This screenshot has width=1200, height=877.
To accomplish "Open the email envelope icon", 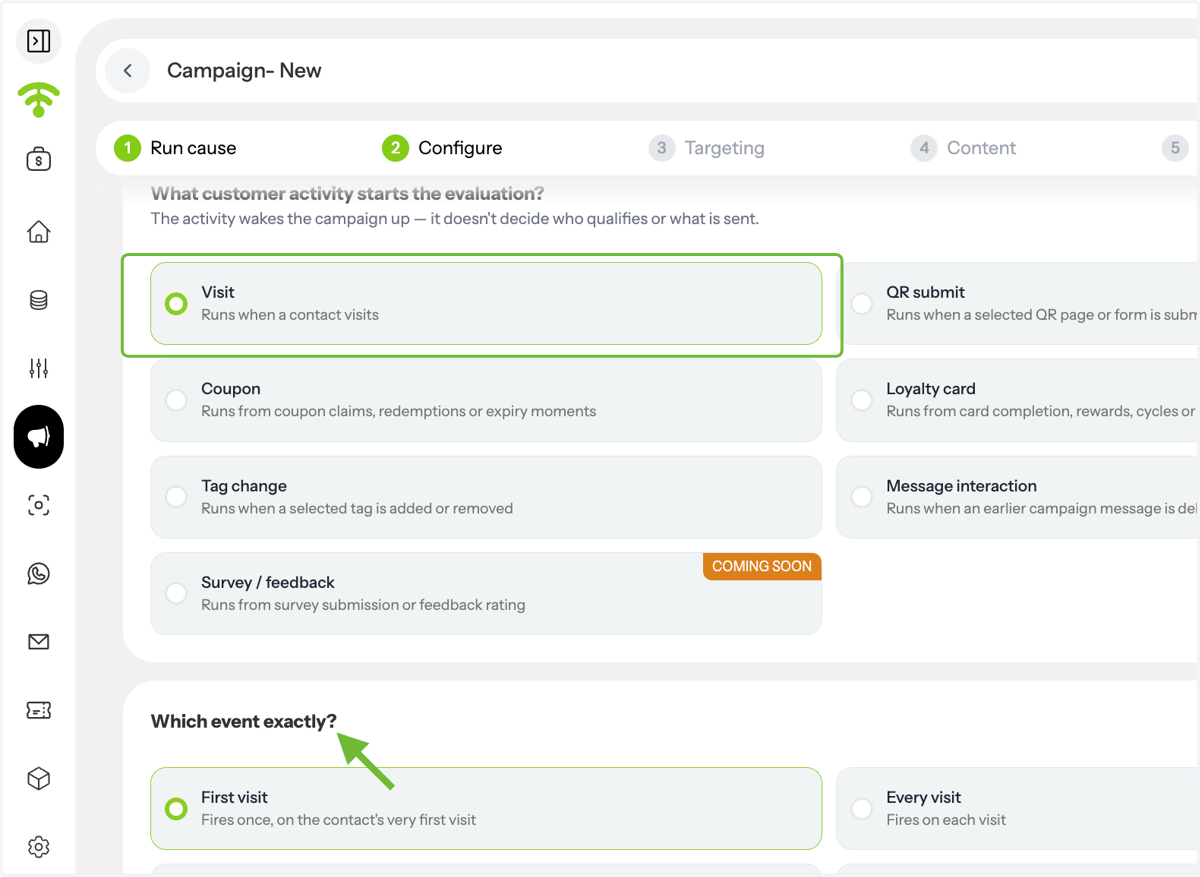I will pos(39,642).
